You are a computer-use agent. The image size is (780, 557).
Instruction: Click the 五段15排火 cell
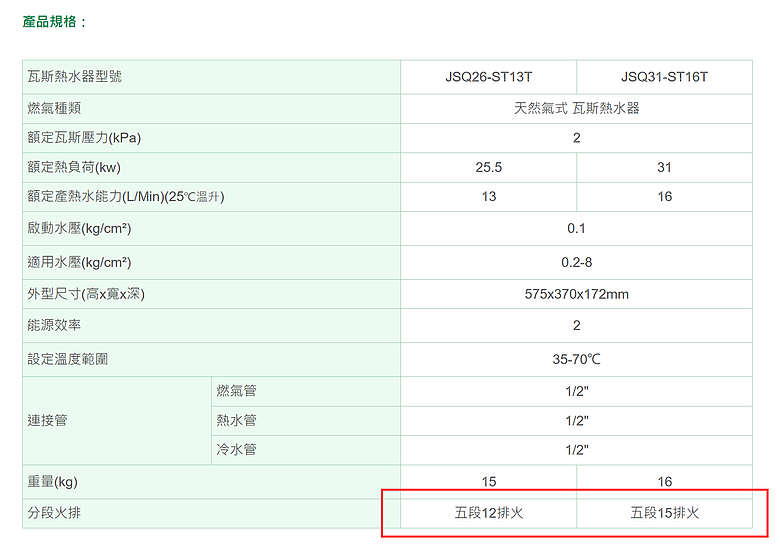pyautogui.click(x=664, y=513)
